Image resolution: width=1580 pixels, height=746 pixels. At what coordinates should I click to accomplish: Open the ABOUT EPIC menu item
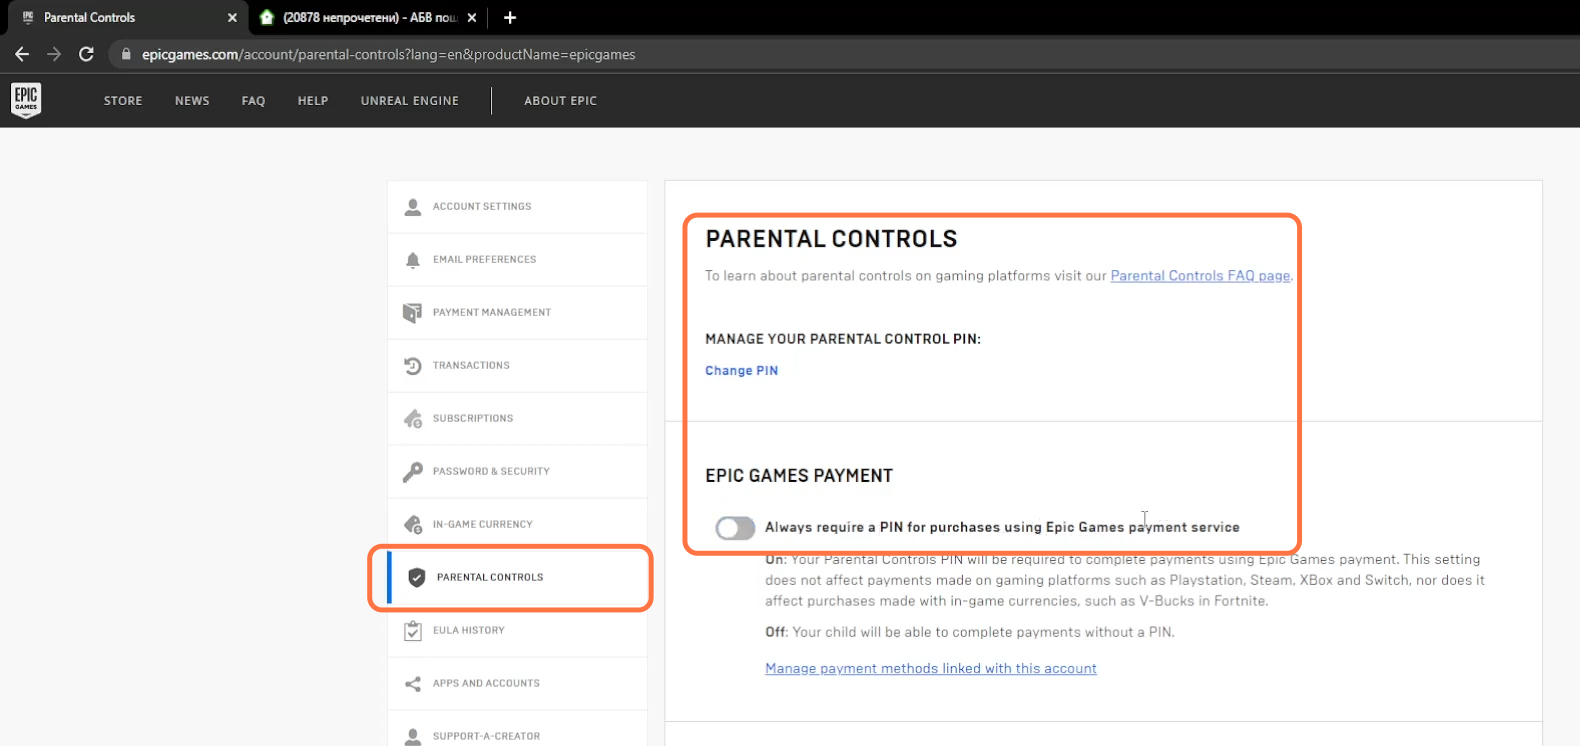tap(560, 101)
